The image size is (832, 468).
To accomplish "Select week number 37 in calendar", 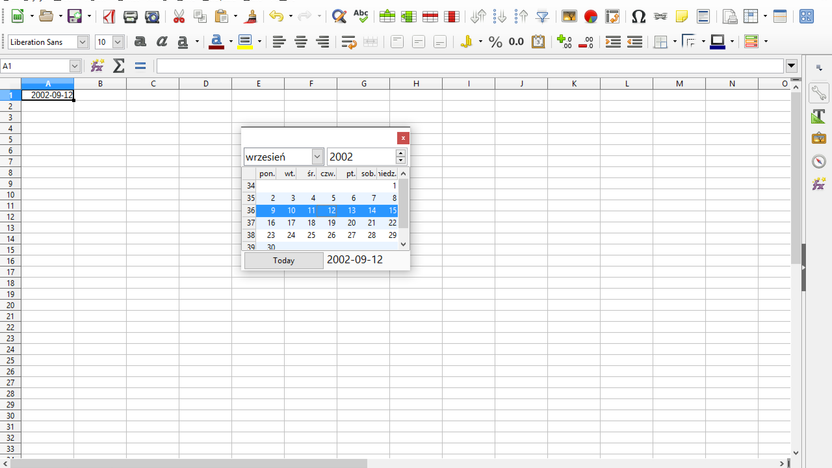I will tap(250, 223).
